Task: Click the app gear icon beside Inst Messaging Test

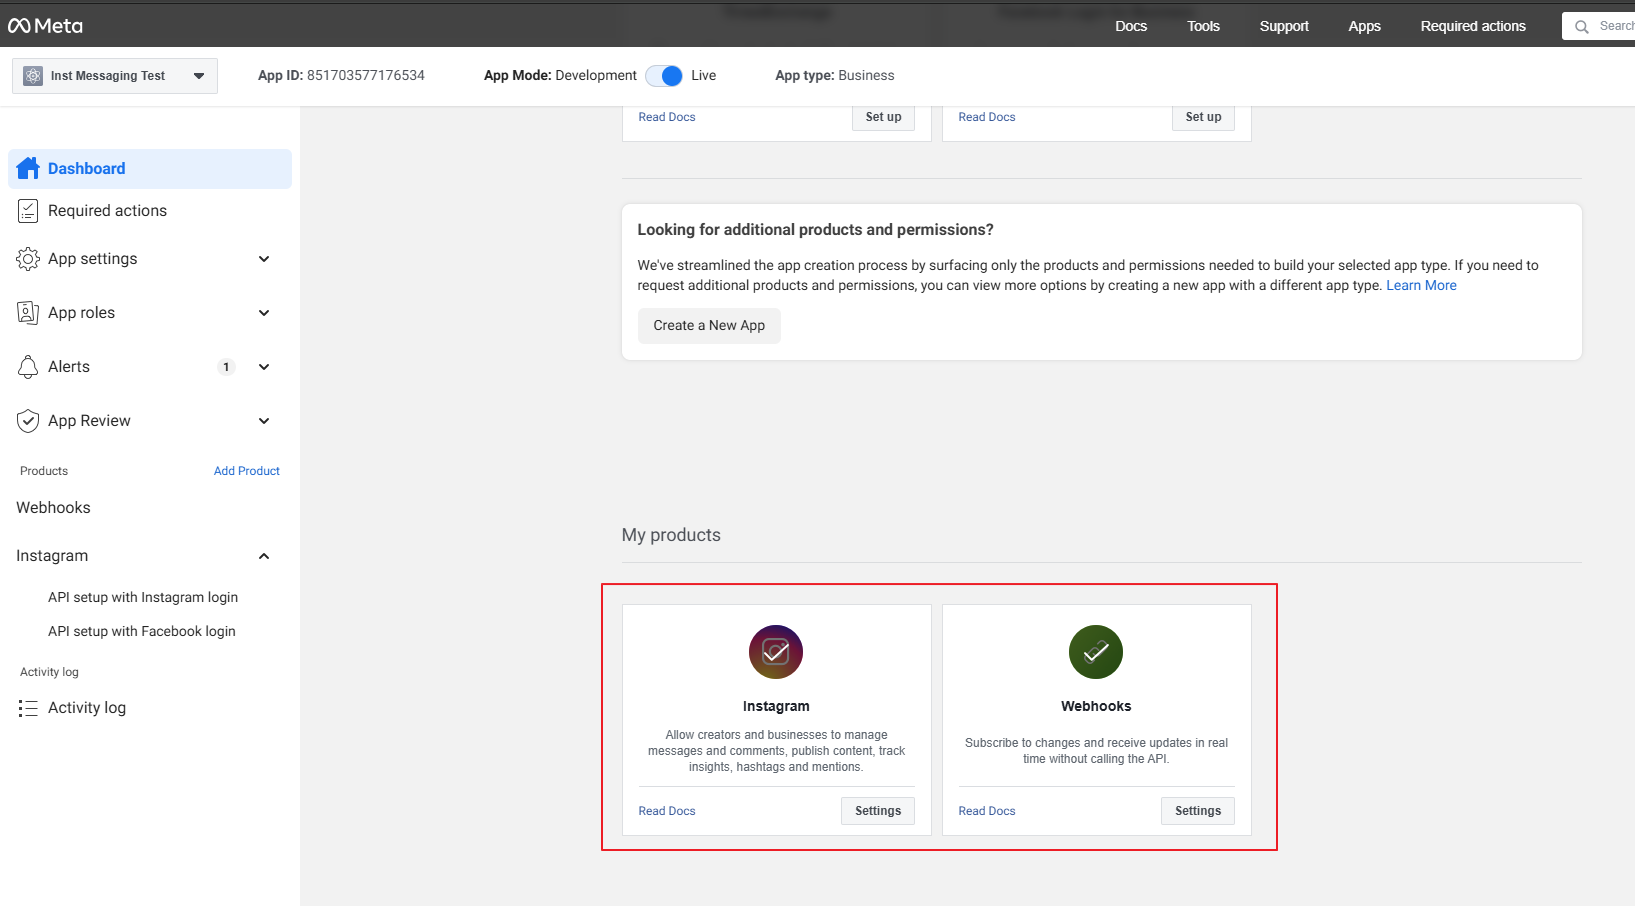Action: (x=33, y=76)
